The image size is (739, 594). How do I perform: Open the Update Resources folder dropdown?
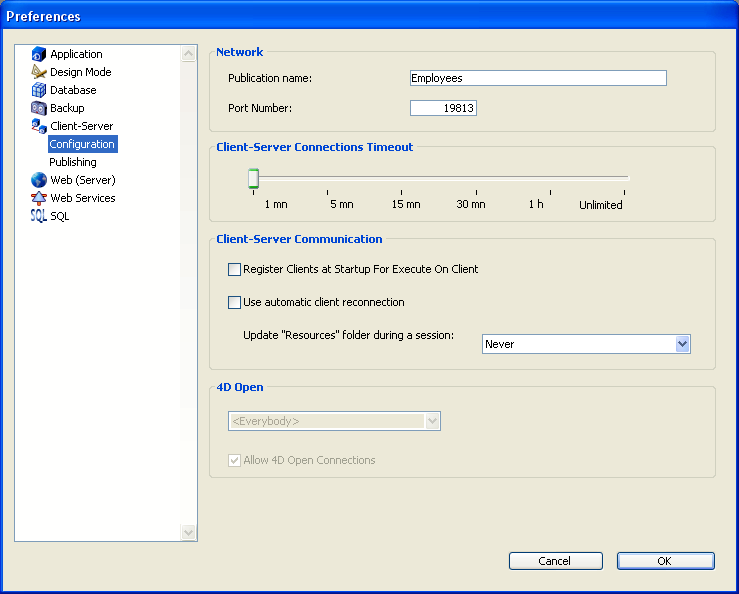coord(586,344)
